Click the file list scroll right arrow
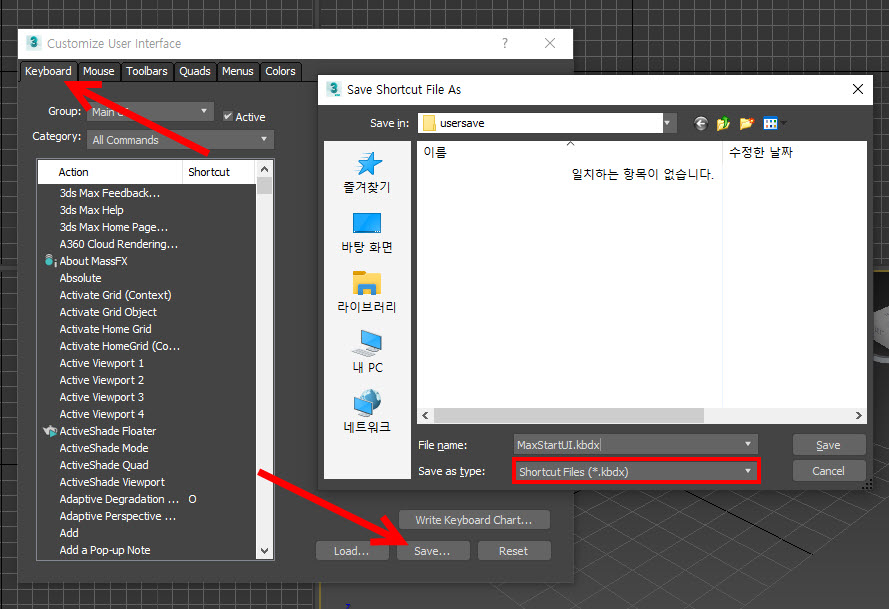The width and height of the screenshot is (889, 609). (x=859, y=416)
